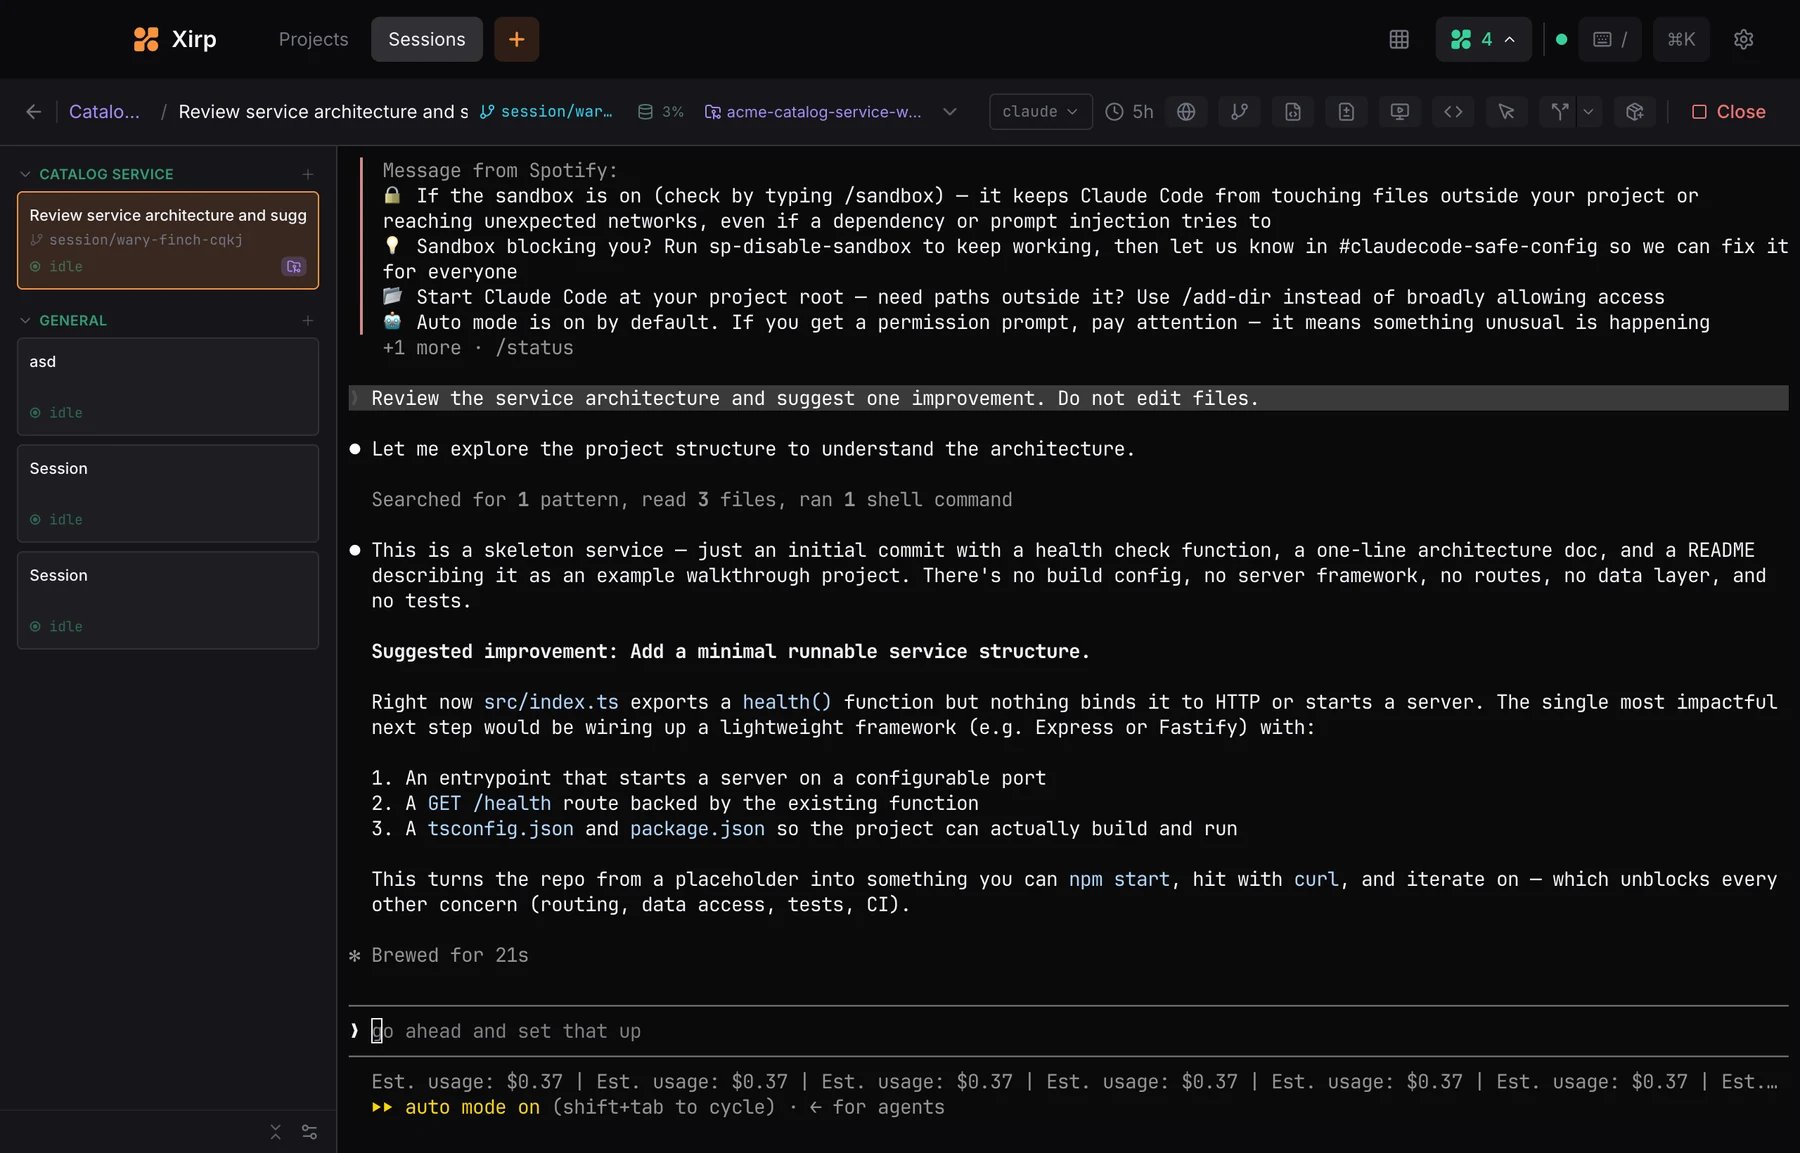Open the git branch toolbar icon

click(1239, 112)
